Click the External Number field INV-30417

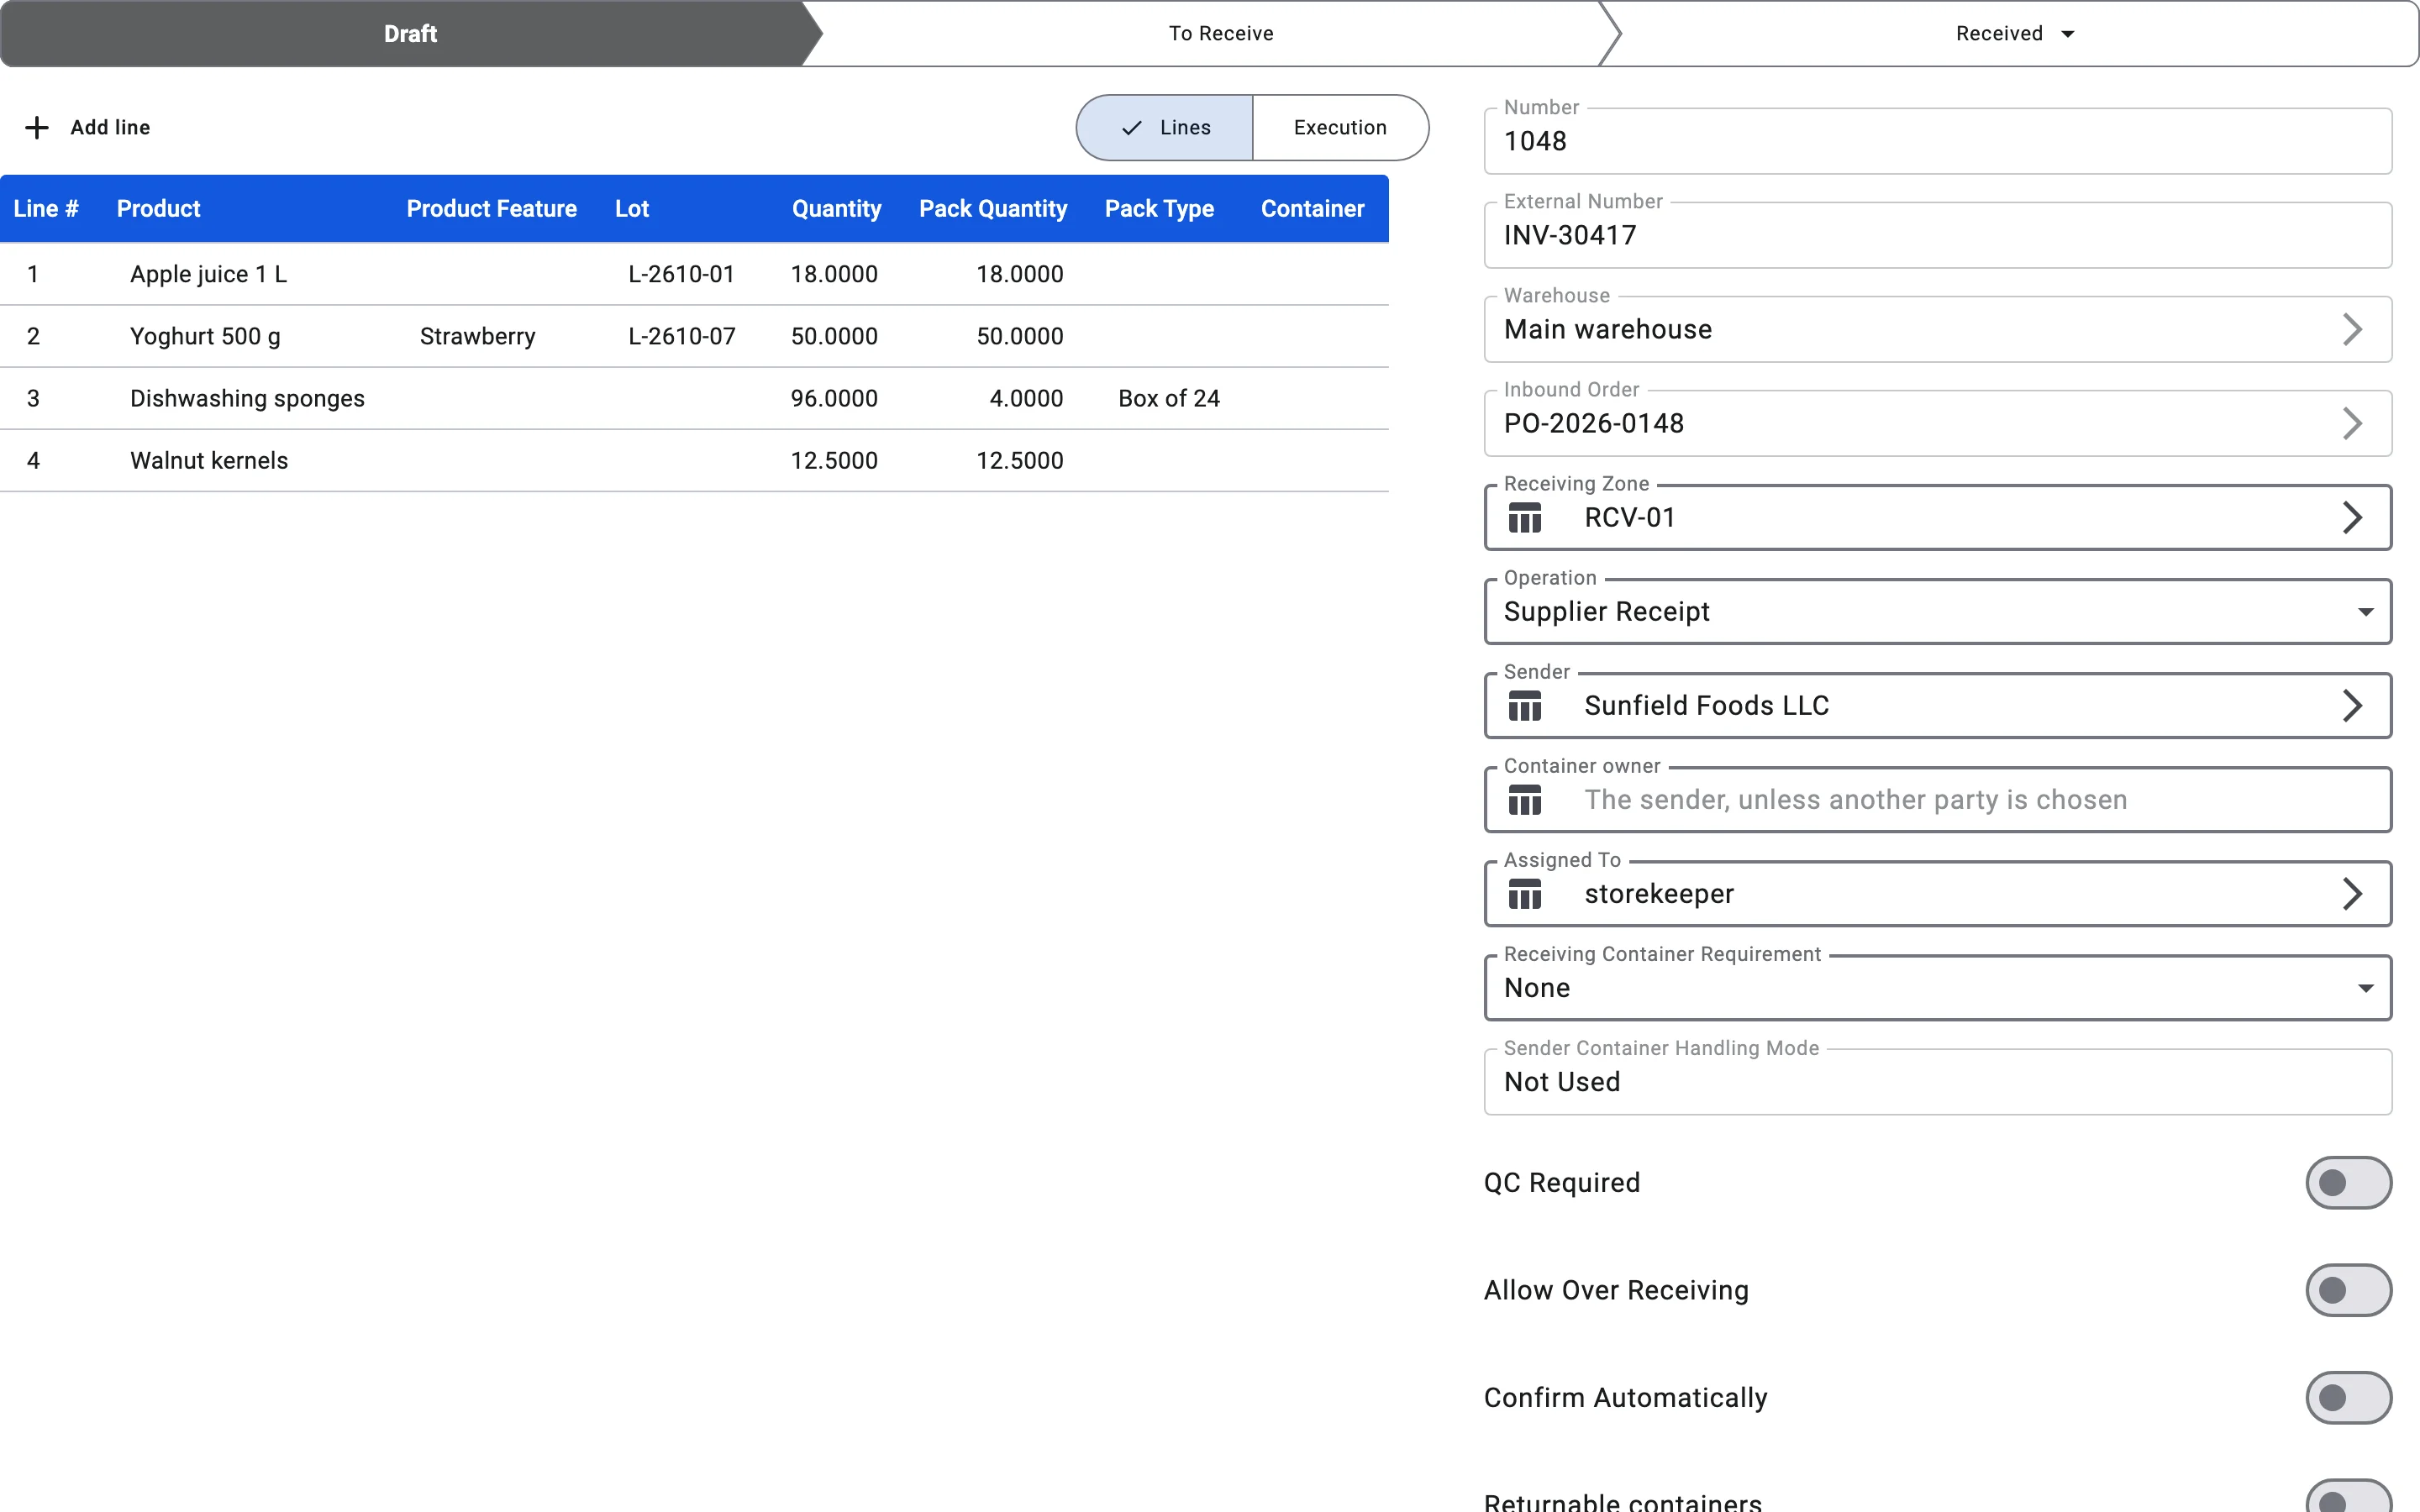(1937, 235)
